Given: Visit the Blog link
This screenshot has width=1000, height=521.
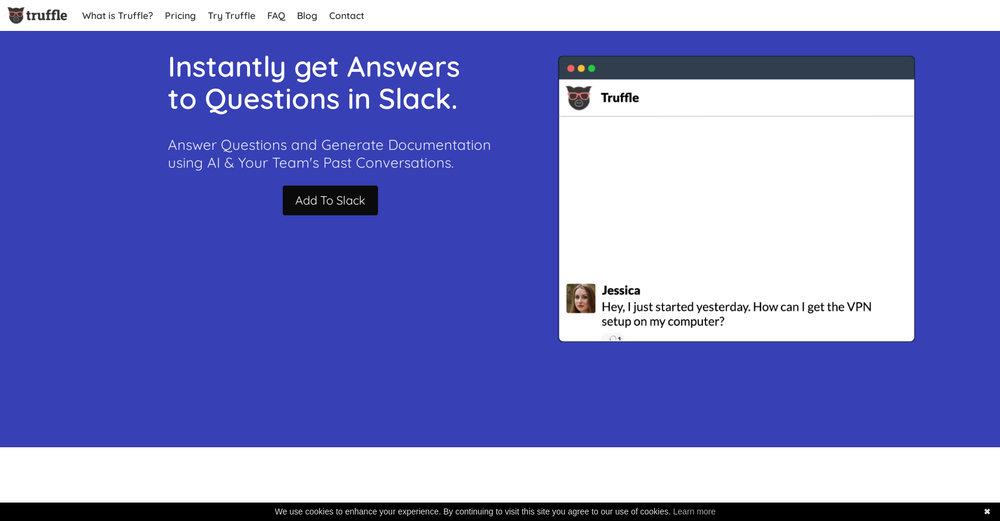Looking at the screenshot, I should 307,16.
